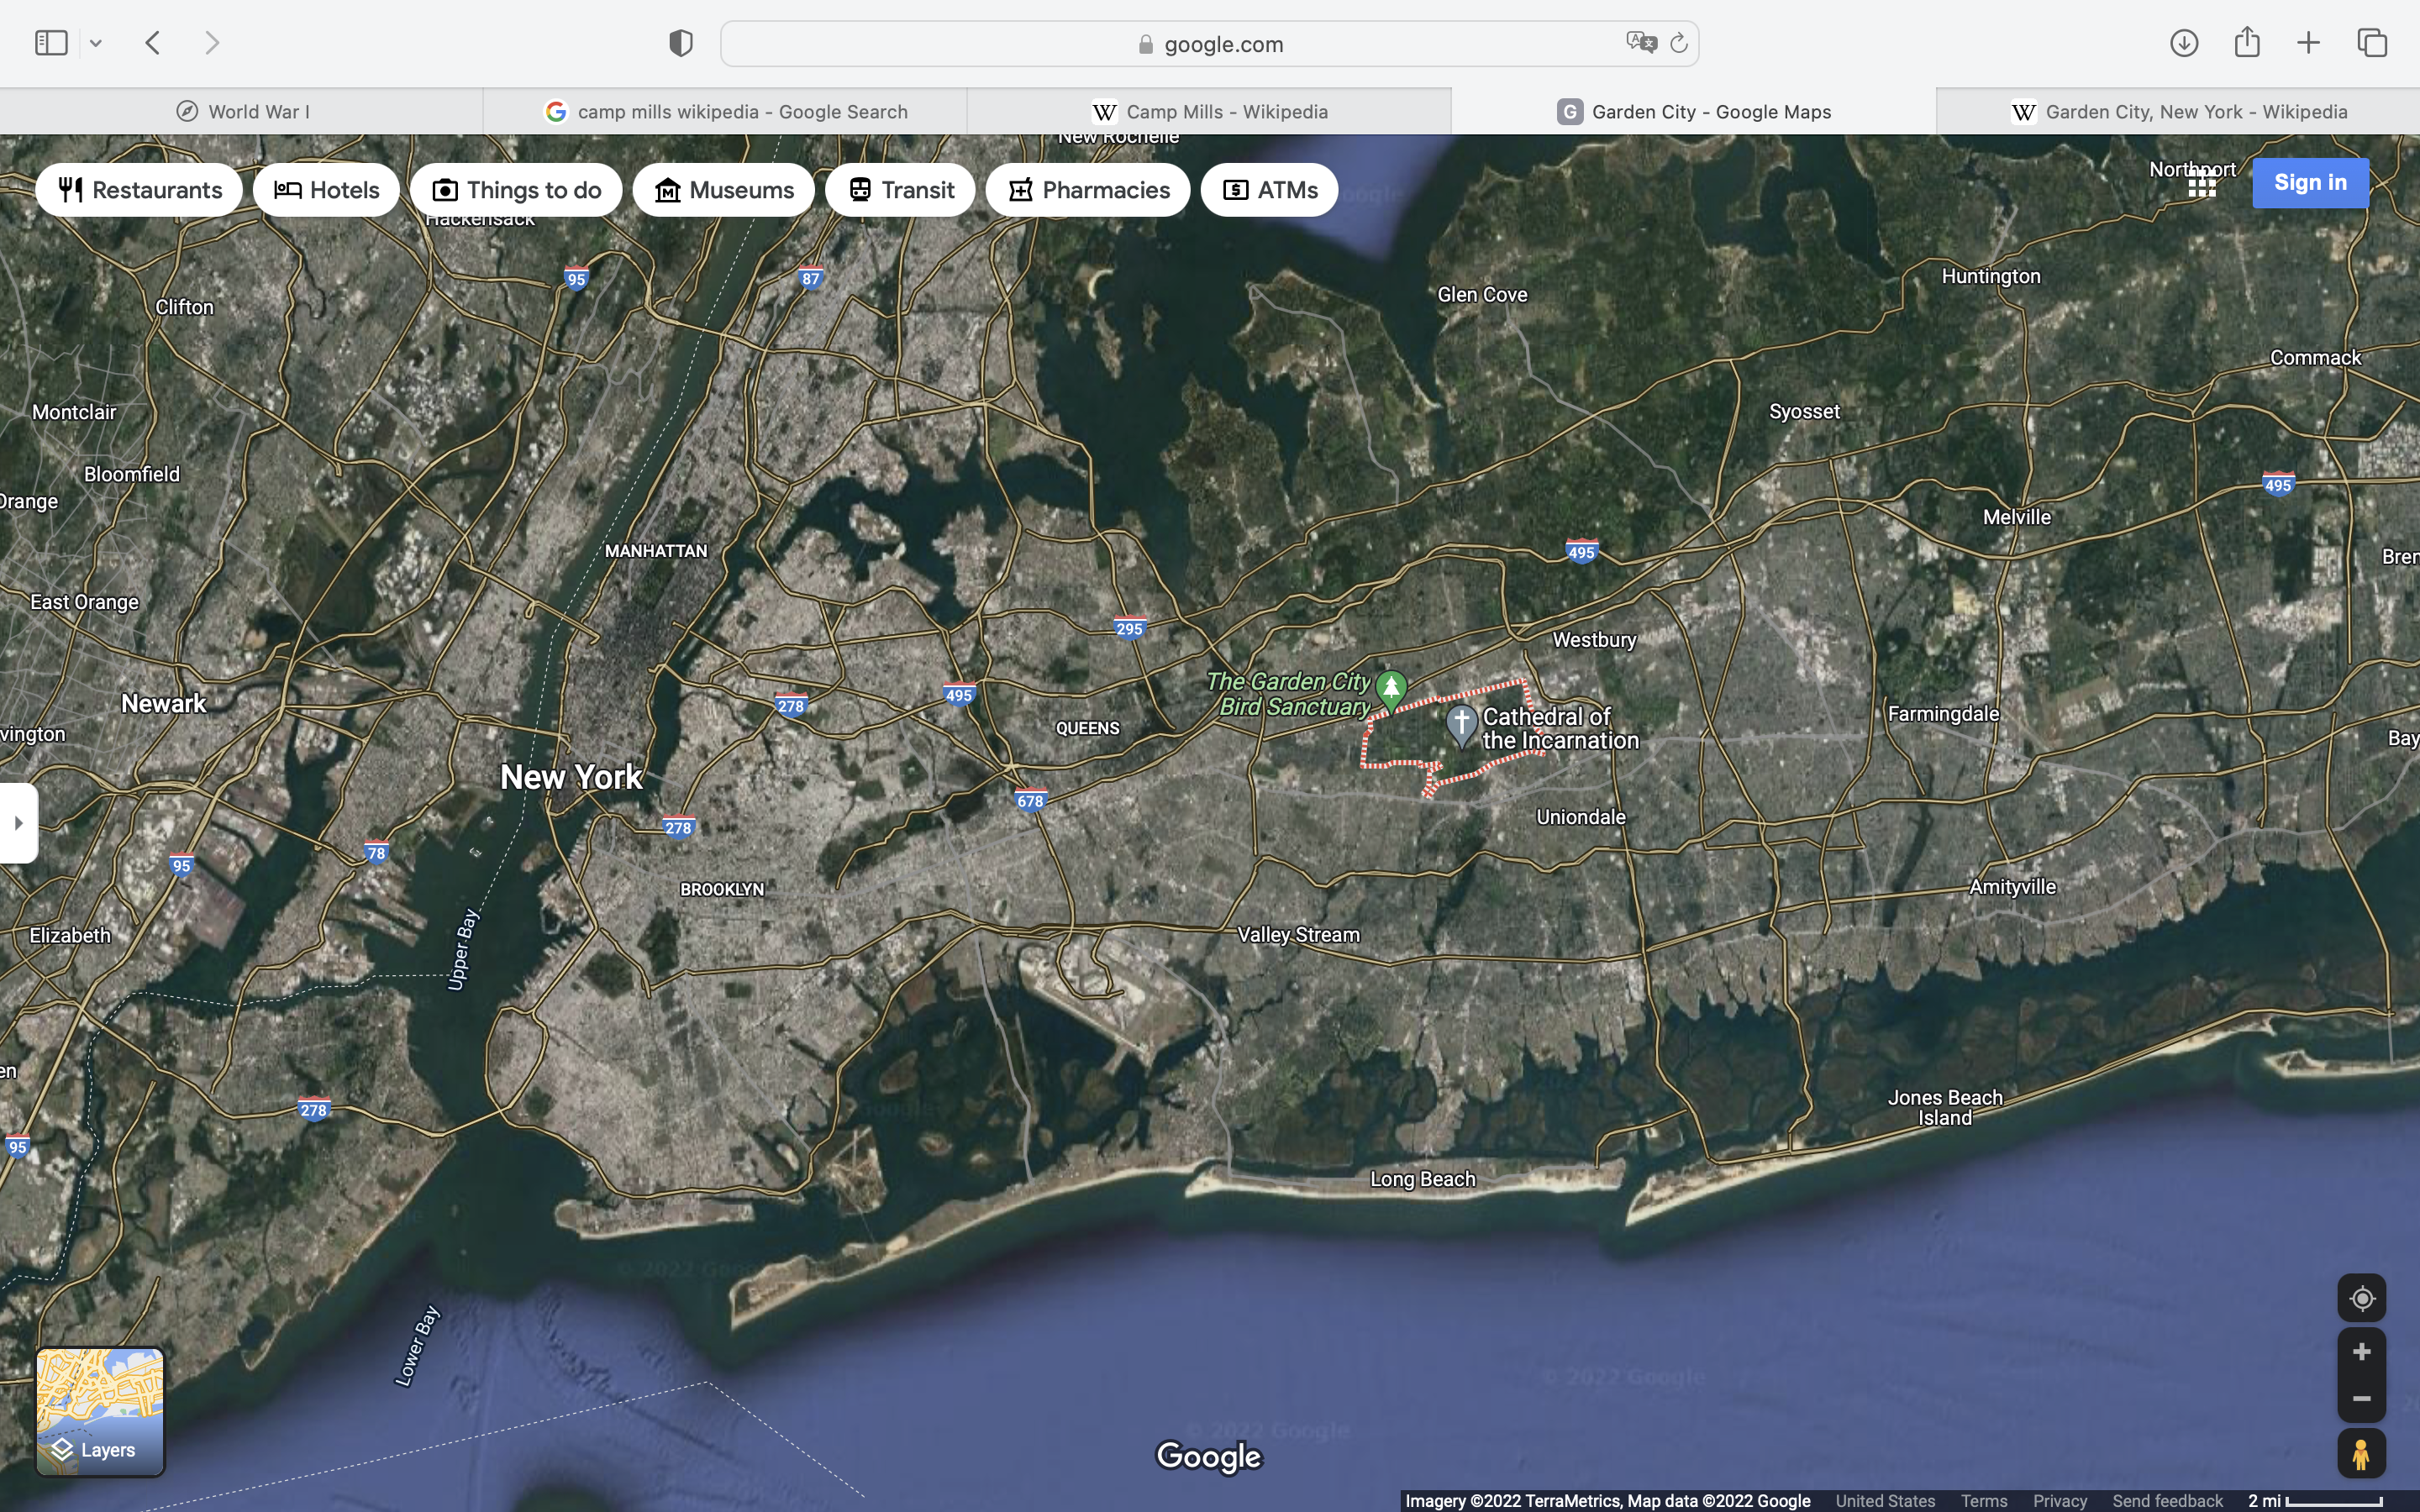Open the sidebar options dropdown chevron
2420x1512 pixels.
click(96, 43)
